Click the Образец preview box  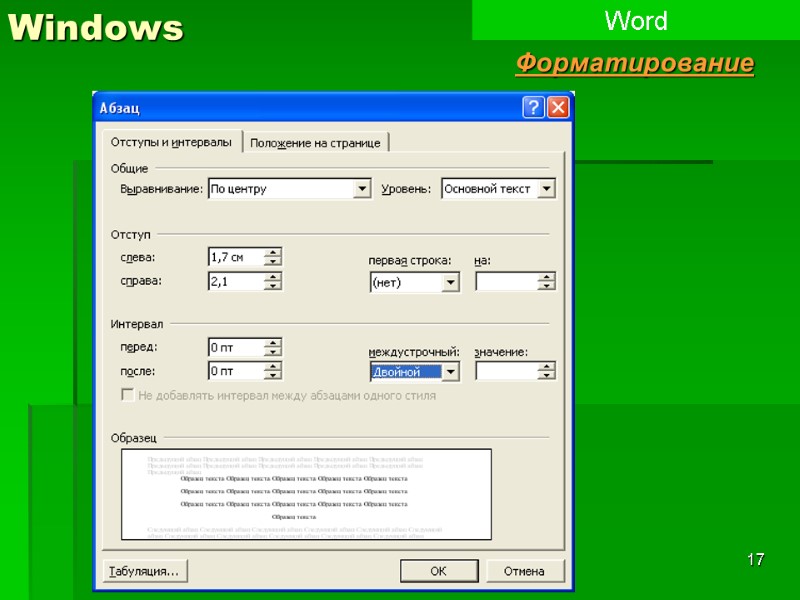point(306,494)
